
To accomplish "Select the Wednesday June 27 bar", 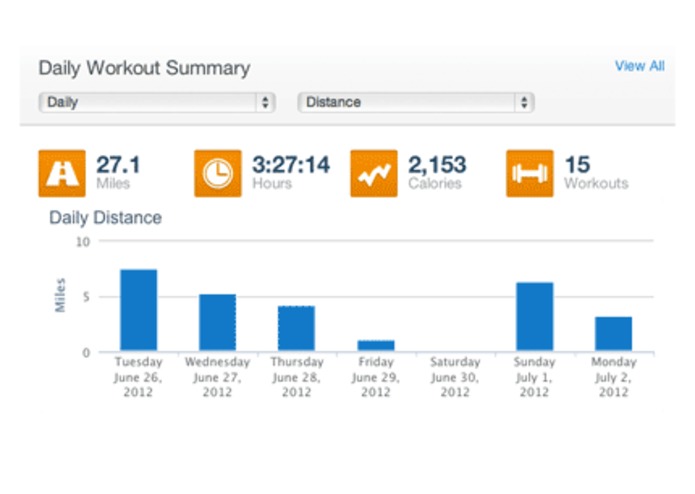I will 218,323.
